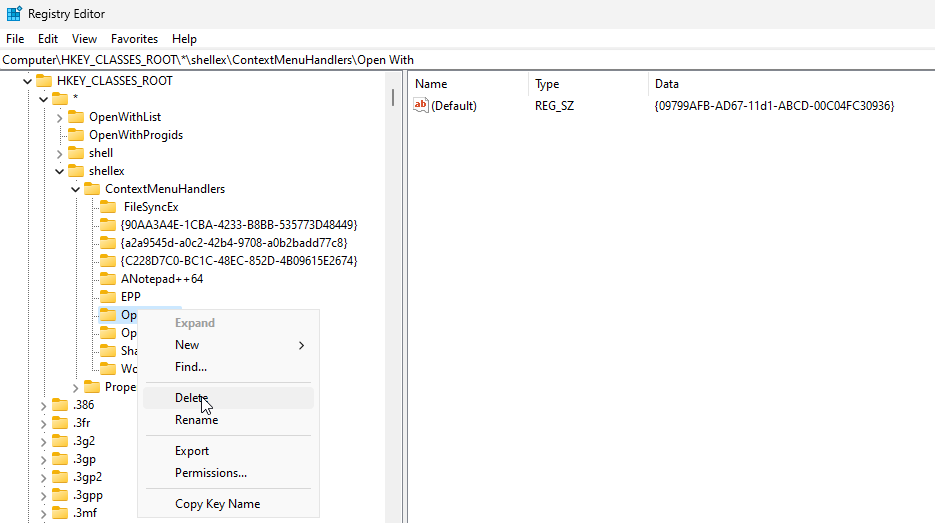Click the Registry Editor app icon in title bar
Image resolution: width=935 pixels, height=523 pixels.
[14, 14]
